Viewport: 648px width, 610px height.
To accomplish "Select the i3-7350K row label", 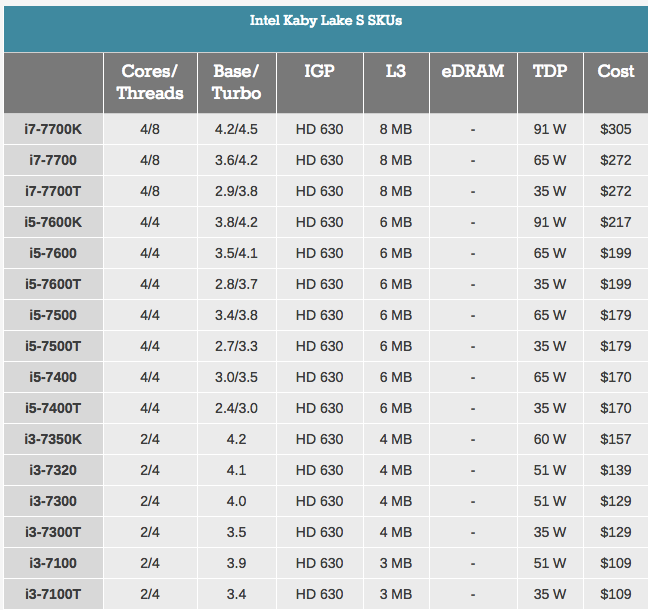I will coord(53,439).
